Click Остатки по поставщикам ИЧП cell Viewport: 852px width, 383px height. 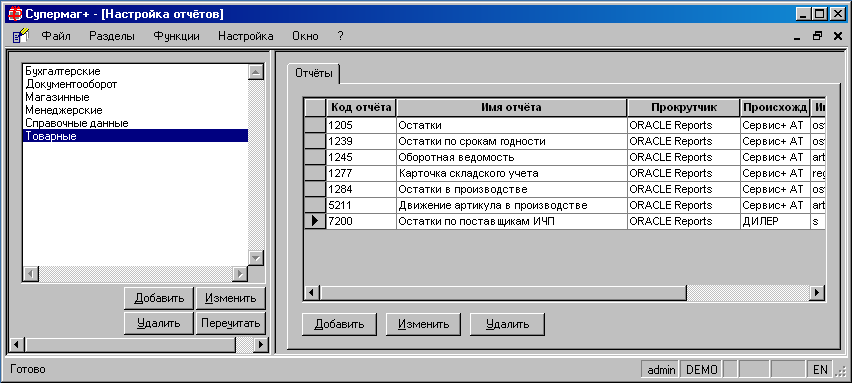512,222
